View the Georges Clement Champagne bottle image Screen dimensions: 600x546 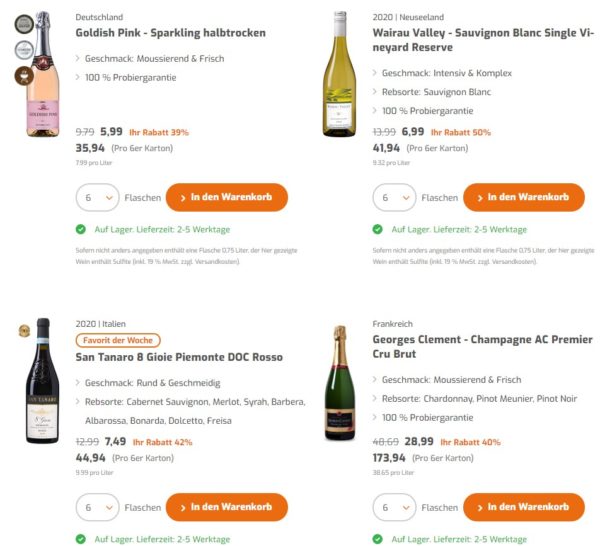340,385
